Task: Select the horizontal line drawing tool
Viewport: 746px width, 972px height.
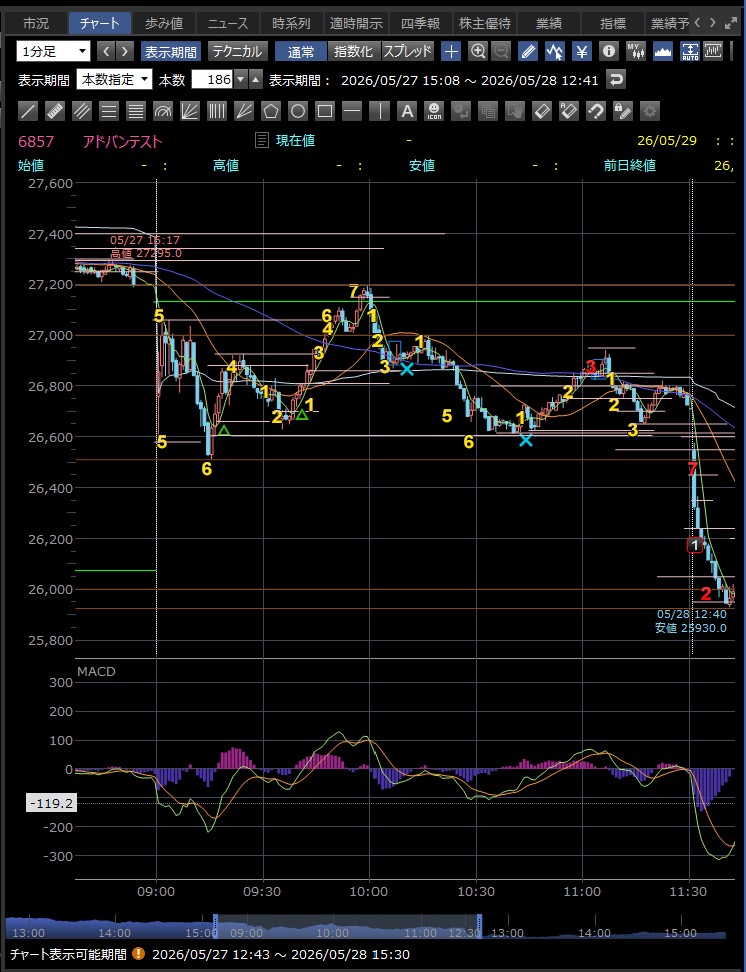Action: pyautogui.click(x=352, y=112)
